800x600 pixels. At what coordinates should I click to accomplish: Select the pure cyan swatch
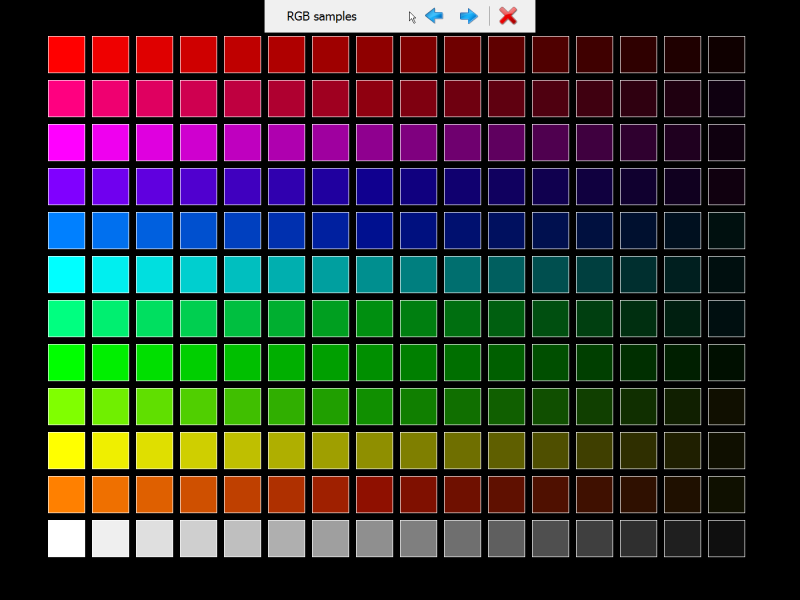[x=66, y=274]
